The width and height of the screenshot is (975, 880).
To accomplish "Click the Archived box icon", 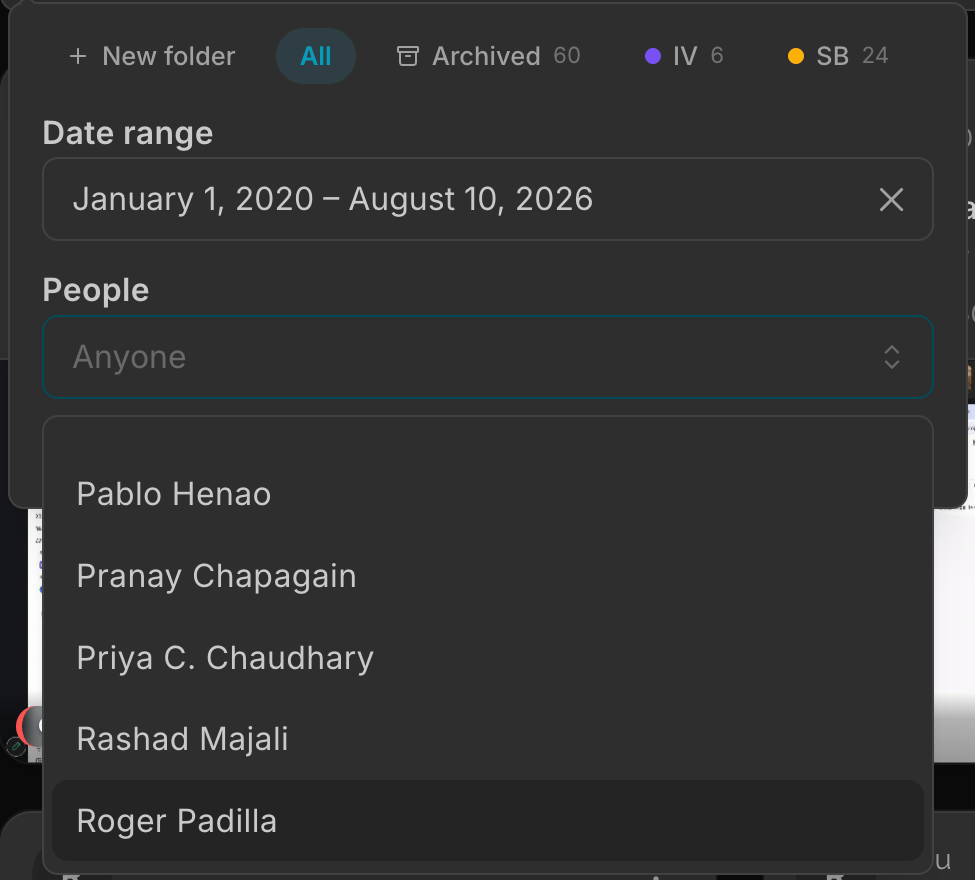I will pos(408,56).
